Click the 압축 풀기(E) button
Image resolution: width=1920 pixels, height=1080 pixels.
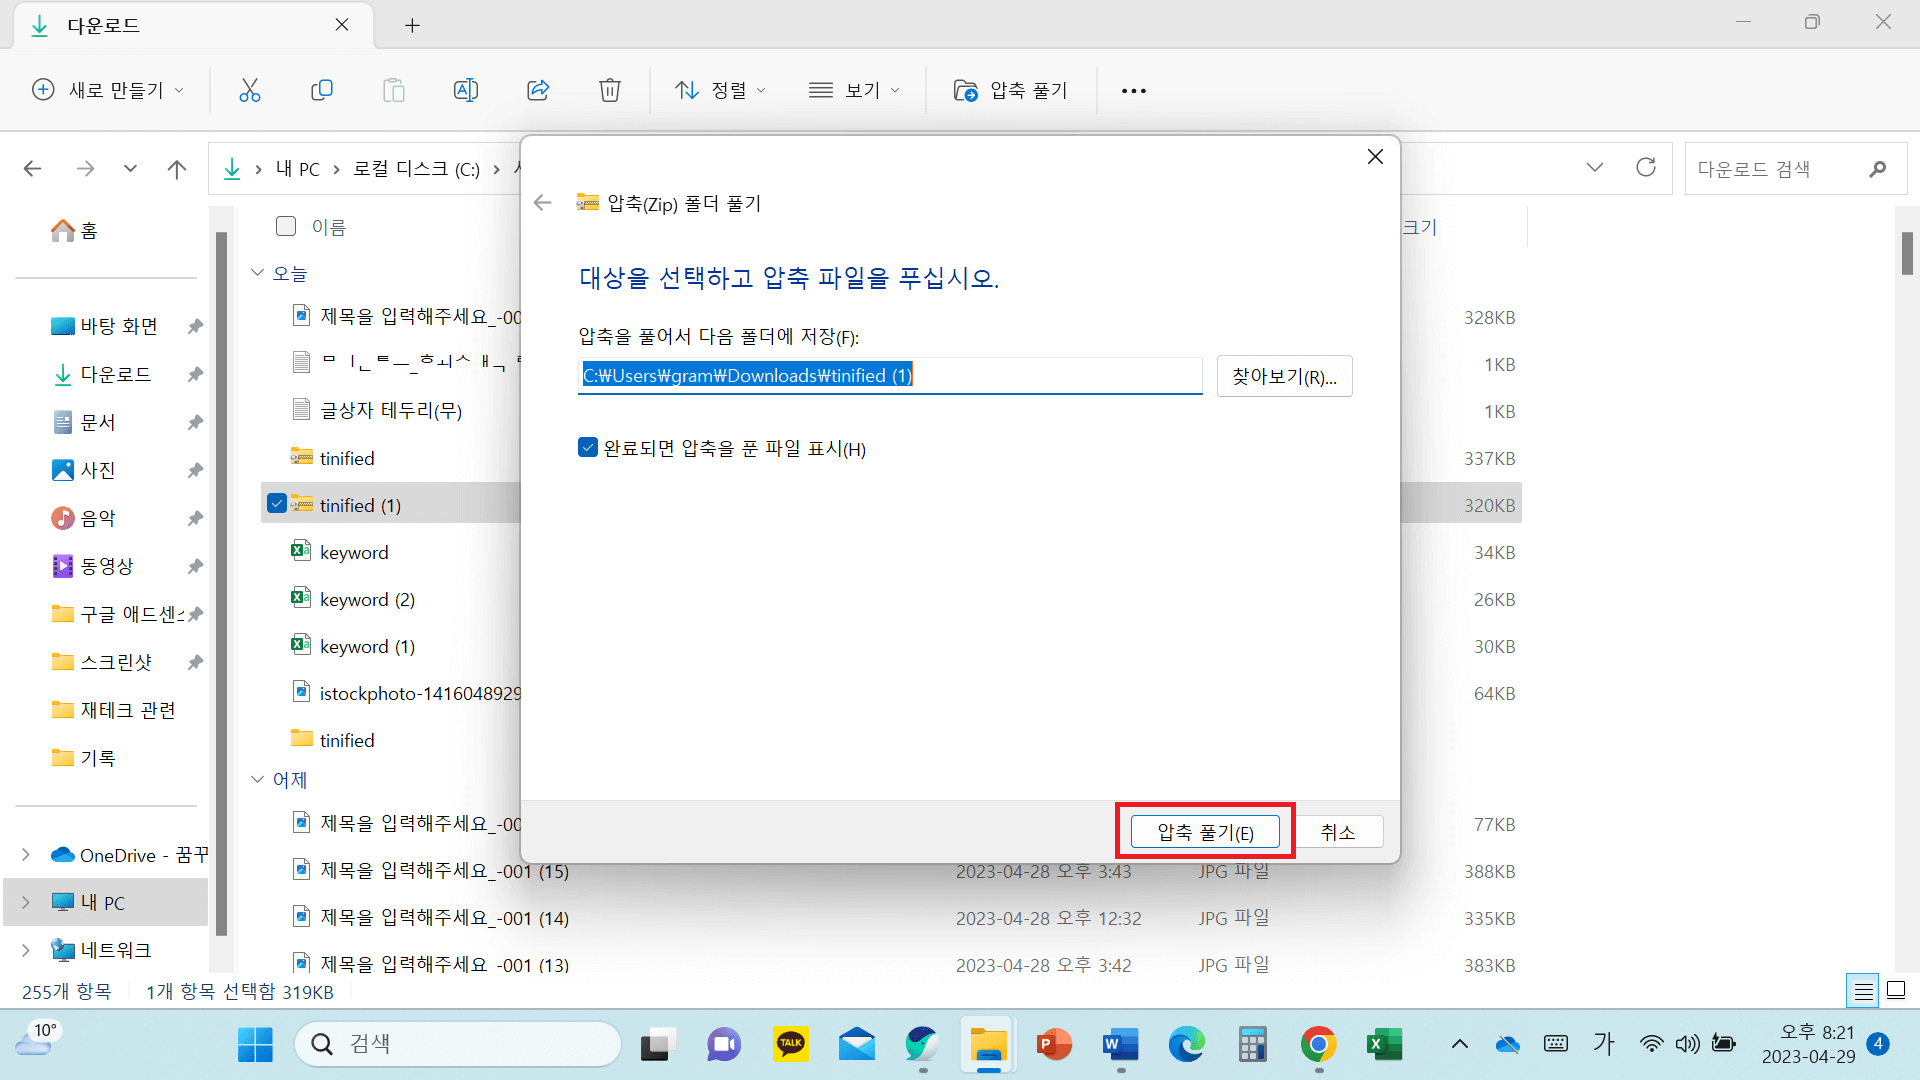coord(1205,832)
